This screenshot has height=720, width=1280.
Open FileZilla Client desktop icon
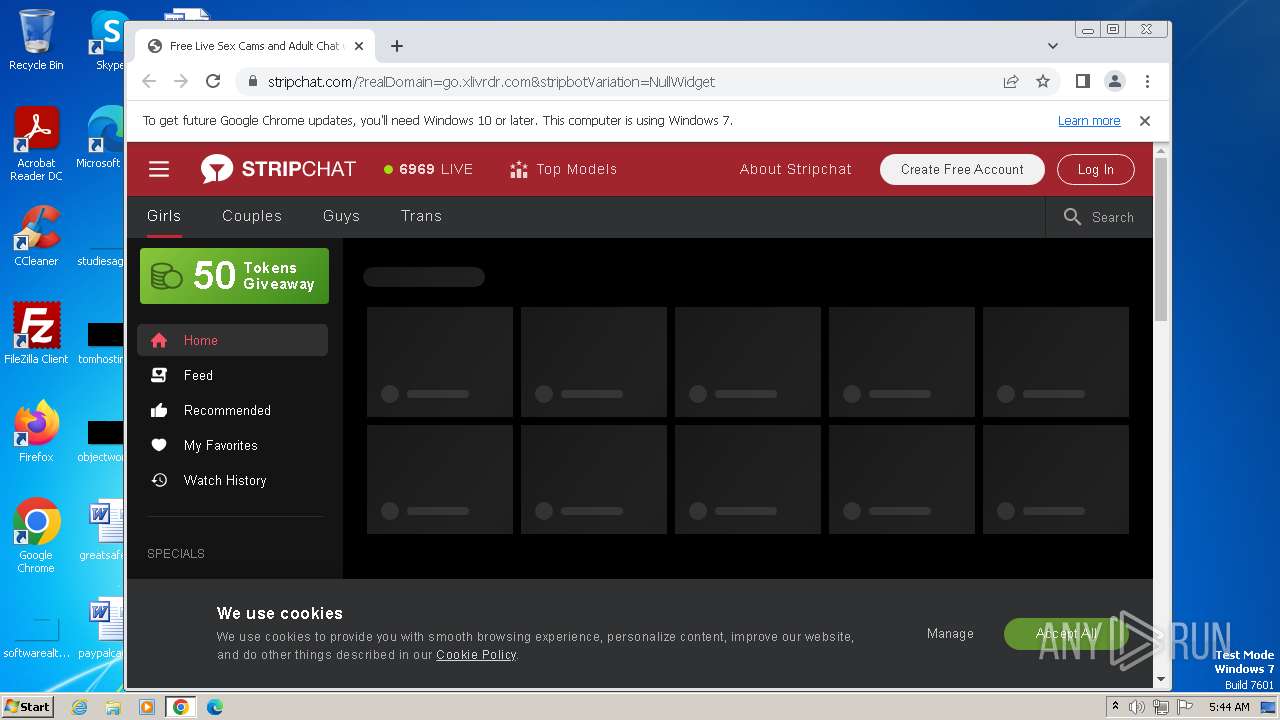[36, 334]
